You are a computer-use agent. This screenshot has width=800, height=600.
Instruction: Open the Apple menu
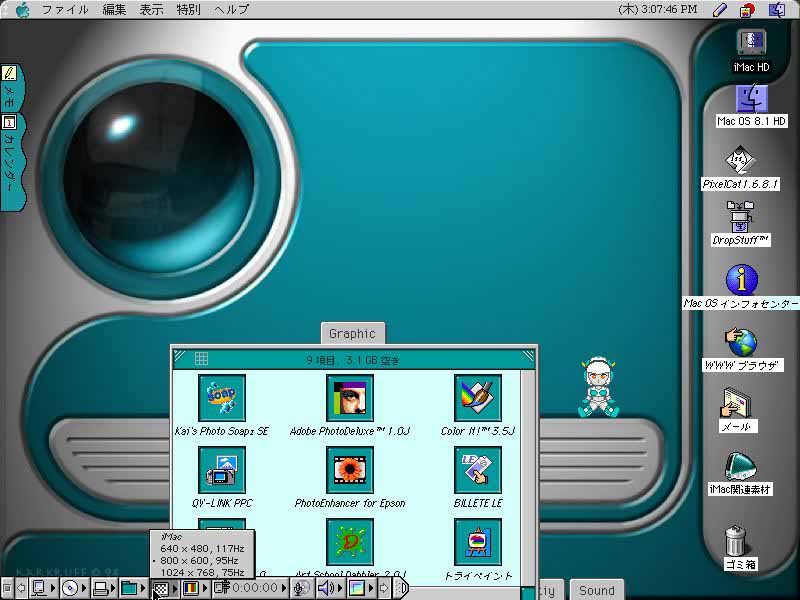(22, 10)
